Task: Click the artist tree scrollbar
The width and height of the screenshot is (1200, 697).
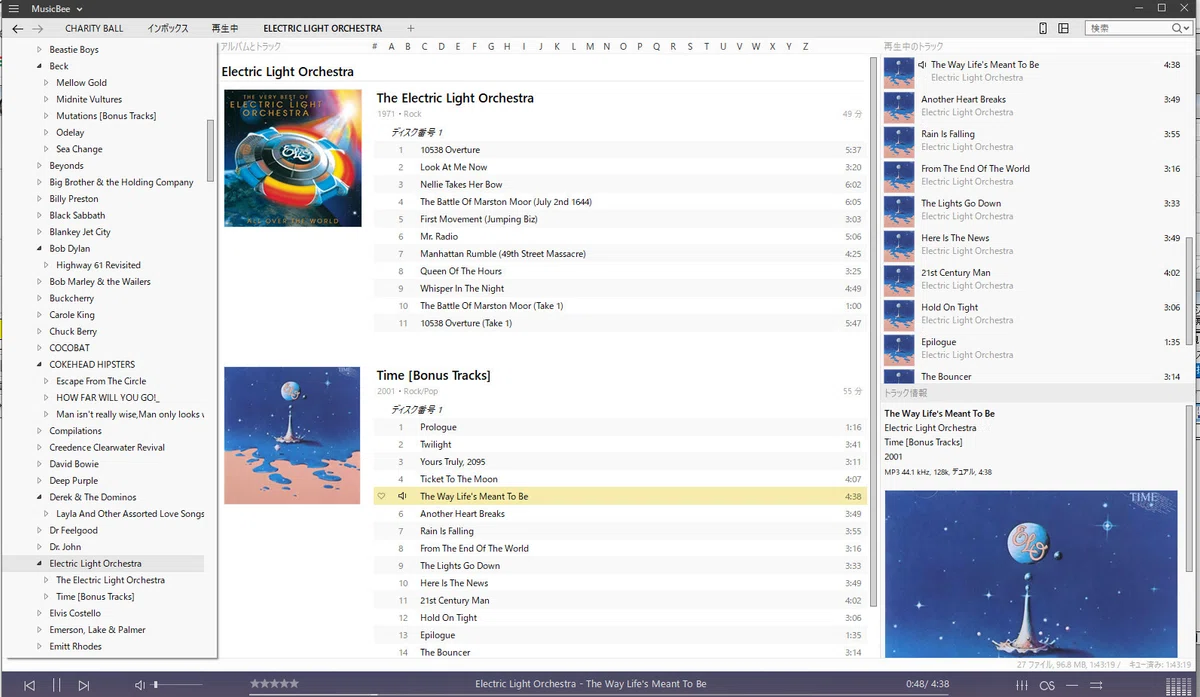Action: (x=210, y=150)
